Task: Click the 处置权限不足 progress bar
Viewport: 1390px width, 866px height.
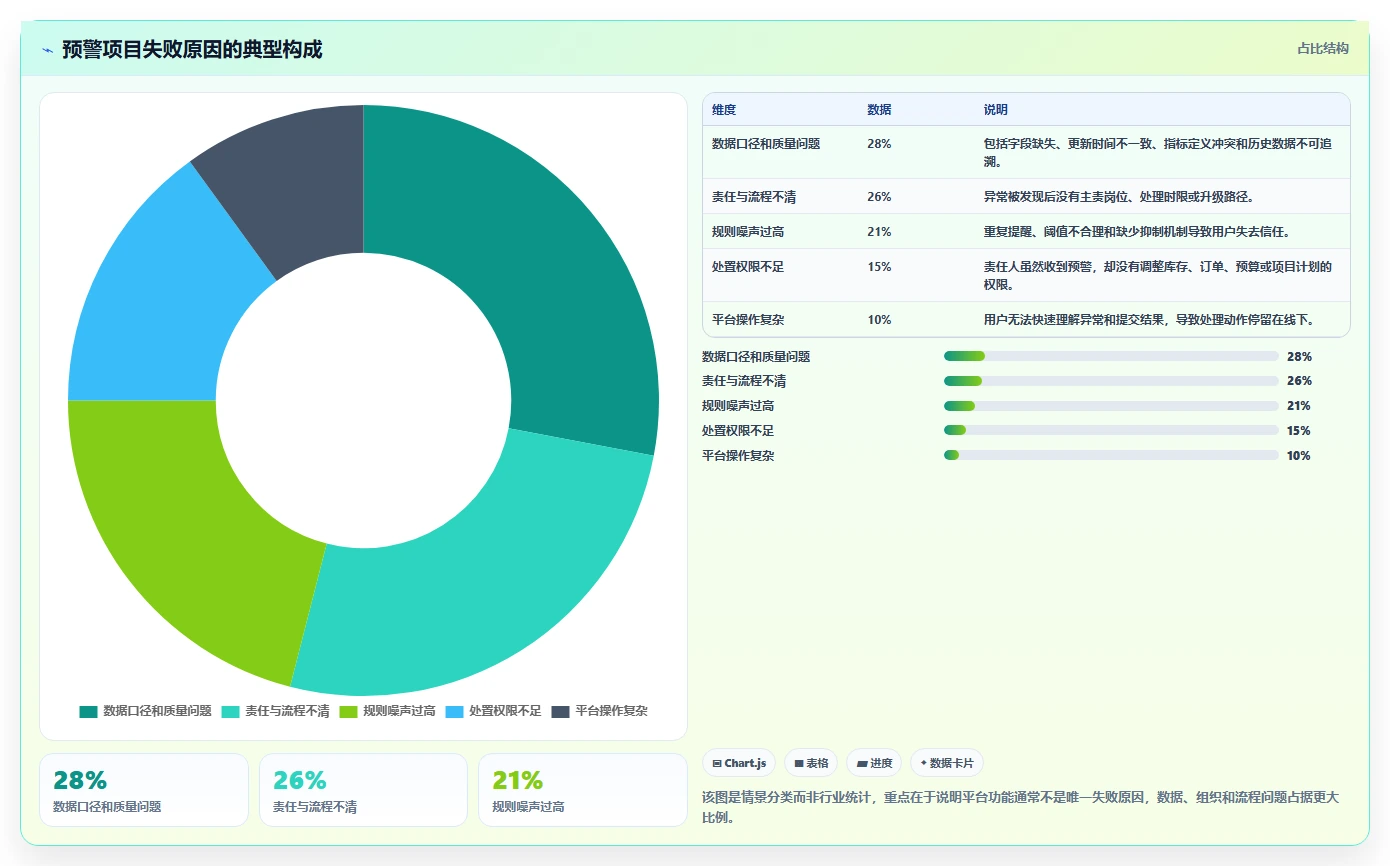Action: tap(1111, 431)
